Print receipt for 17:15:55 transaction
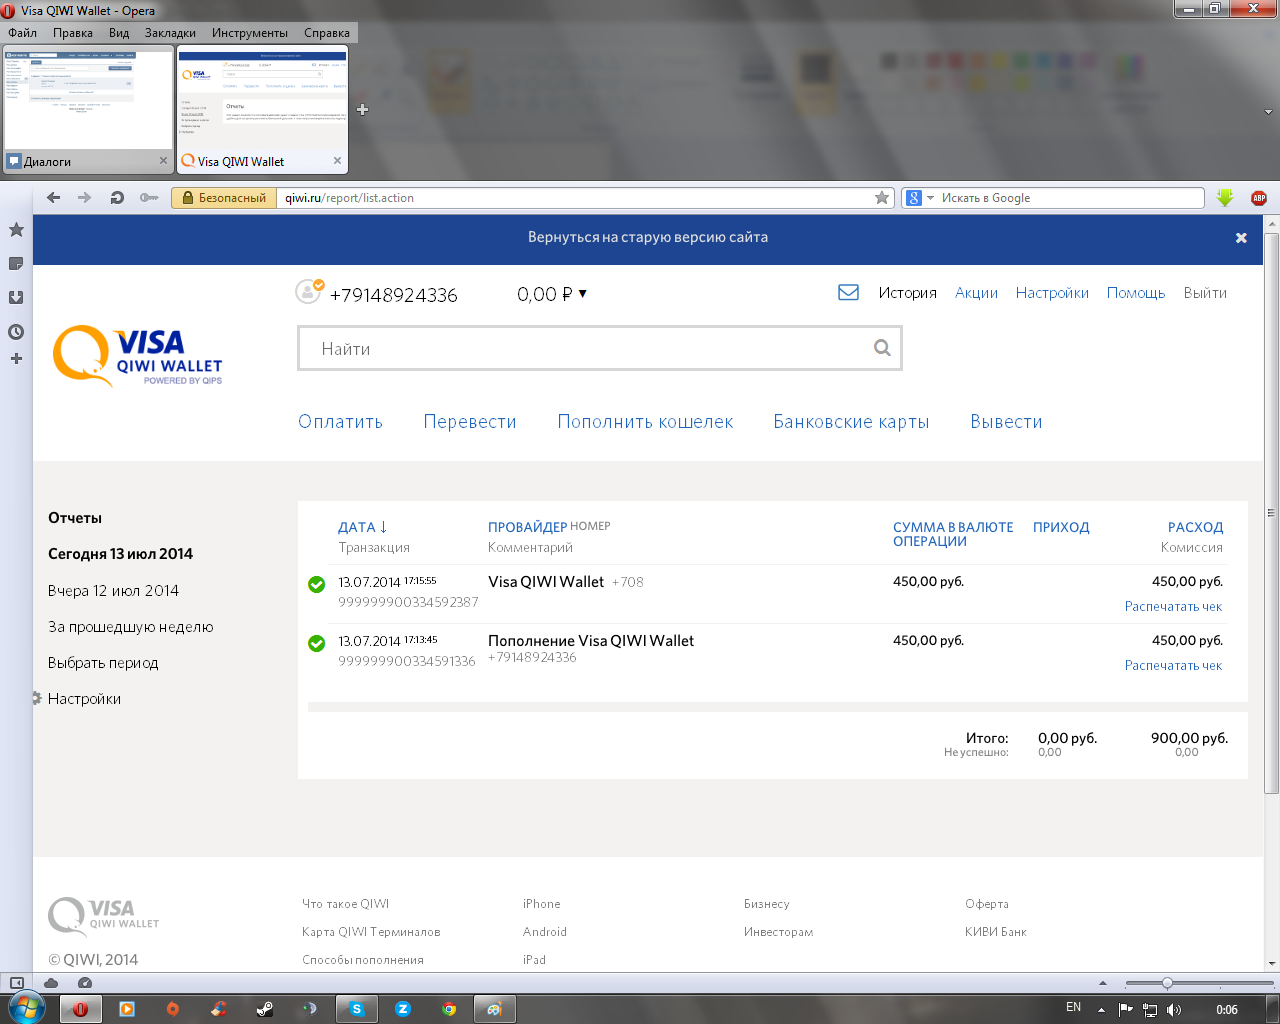 1173,607
